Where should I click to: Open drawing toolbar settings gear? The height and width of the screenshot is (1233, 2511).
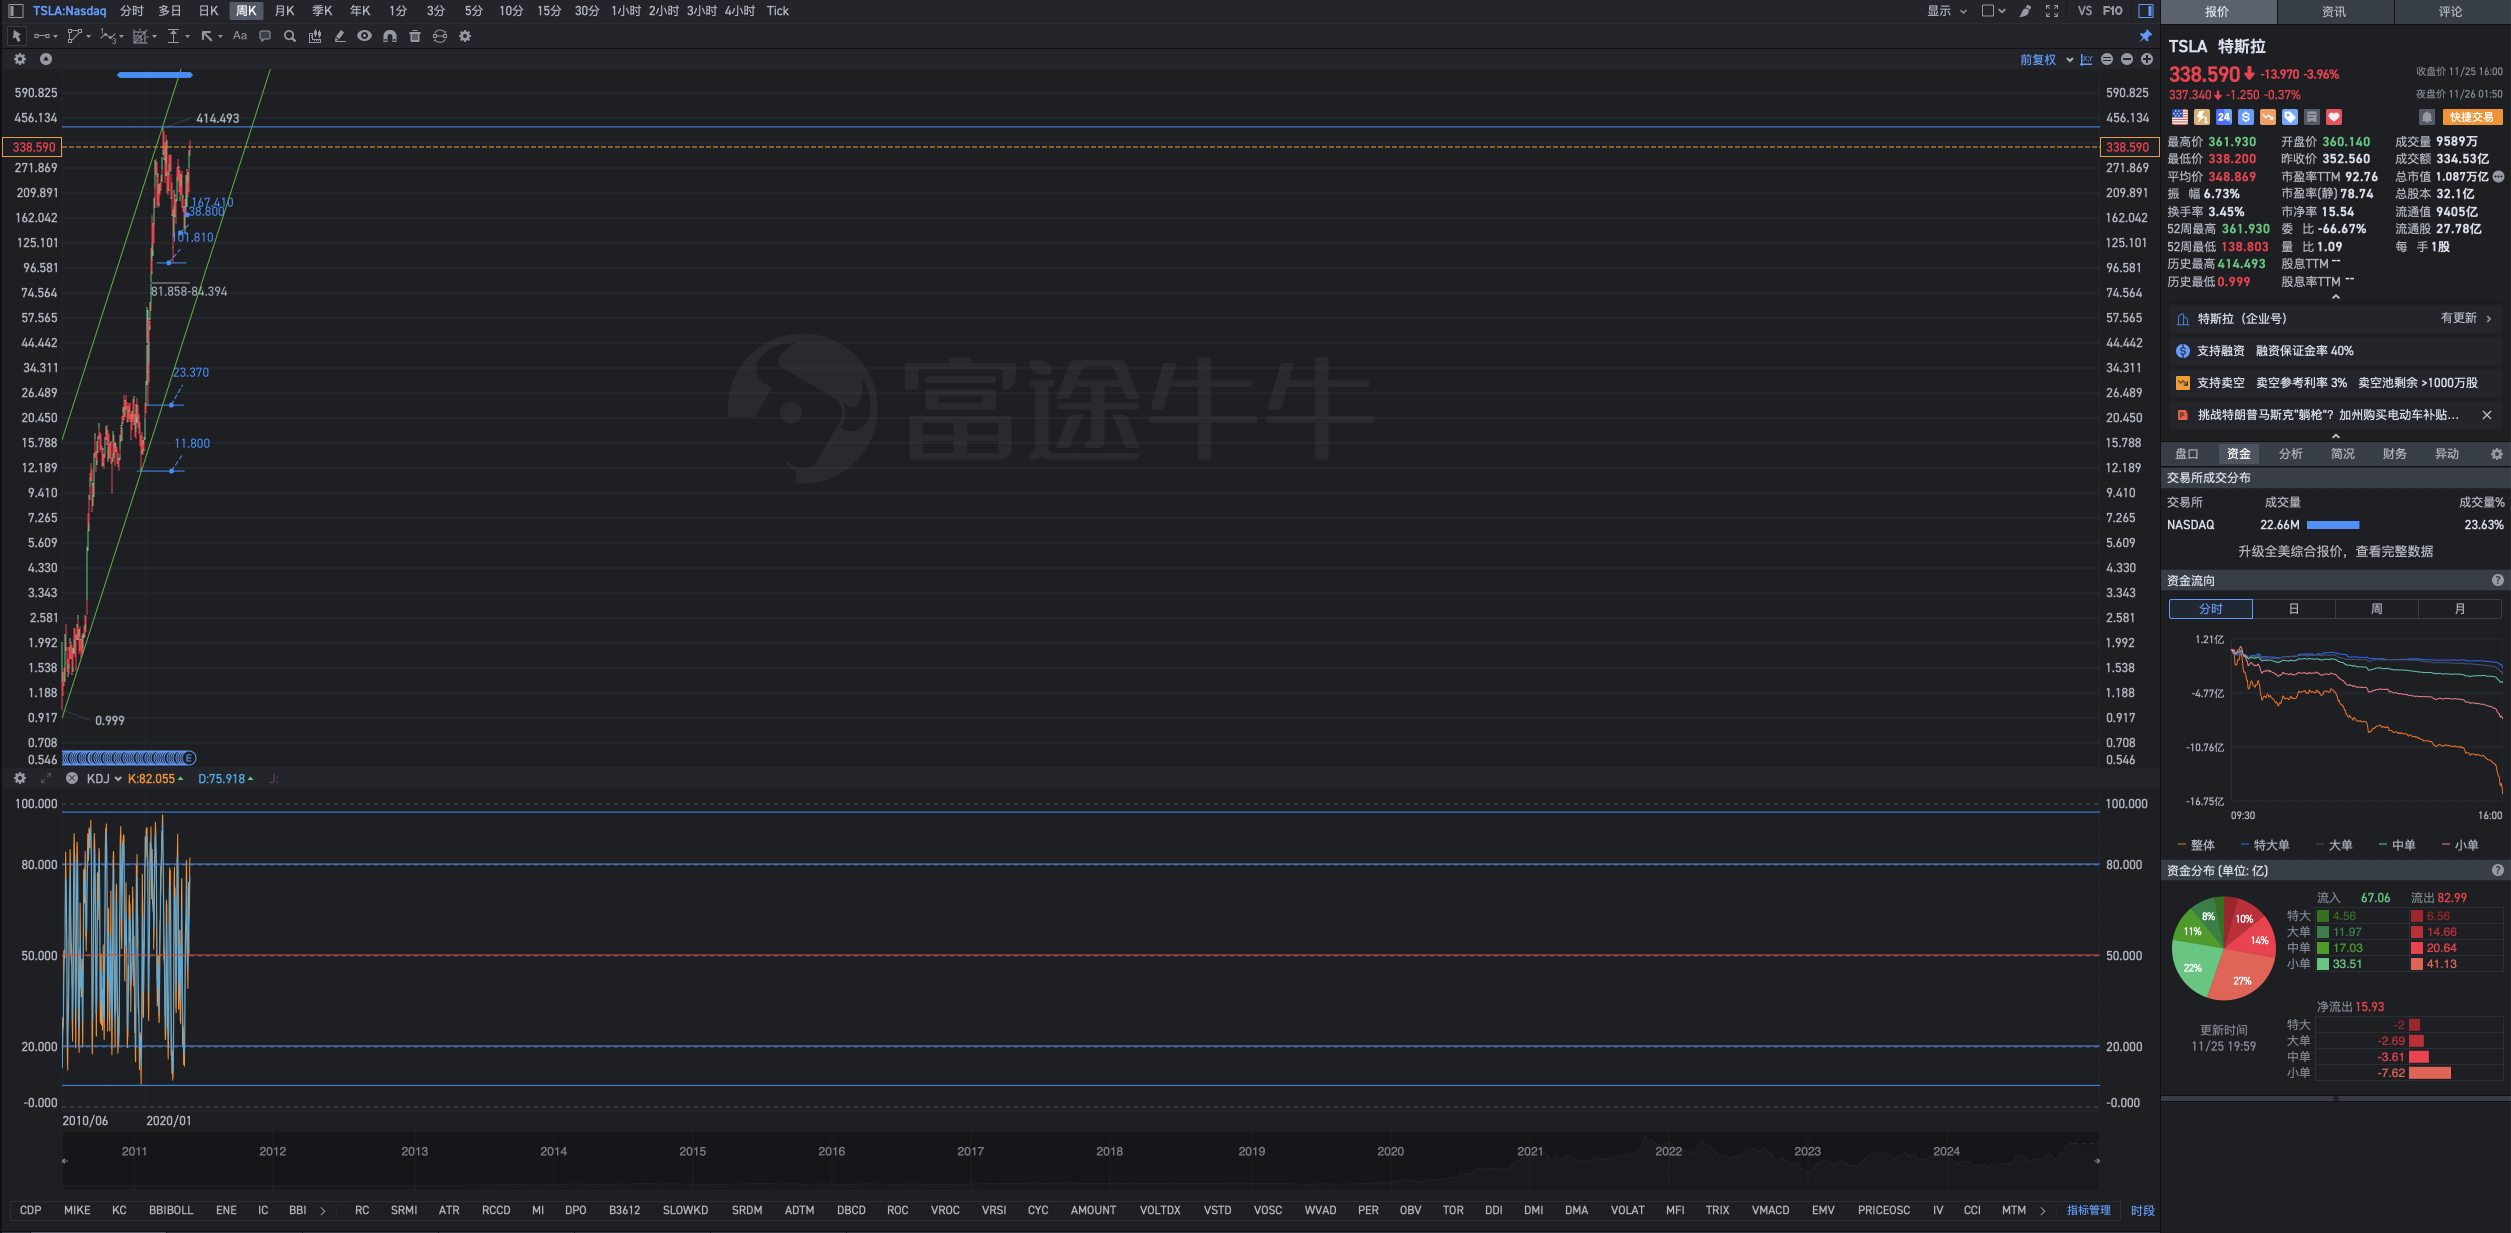pyautogui.click(x=465, y=36)
